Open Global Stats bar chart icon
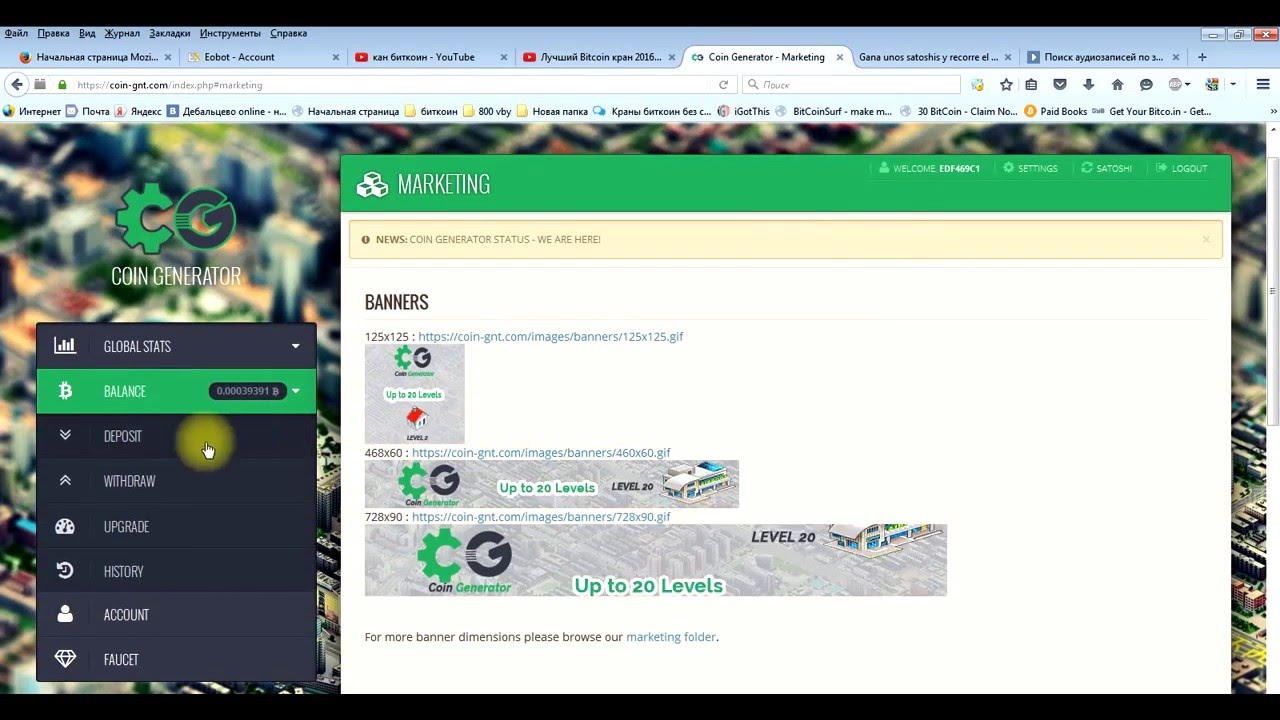Screen dimensions: 1280x720 coord(65,346)
